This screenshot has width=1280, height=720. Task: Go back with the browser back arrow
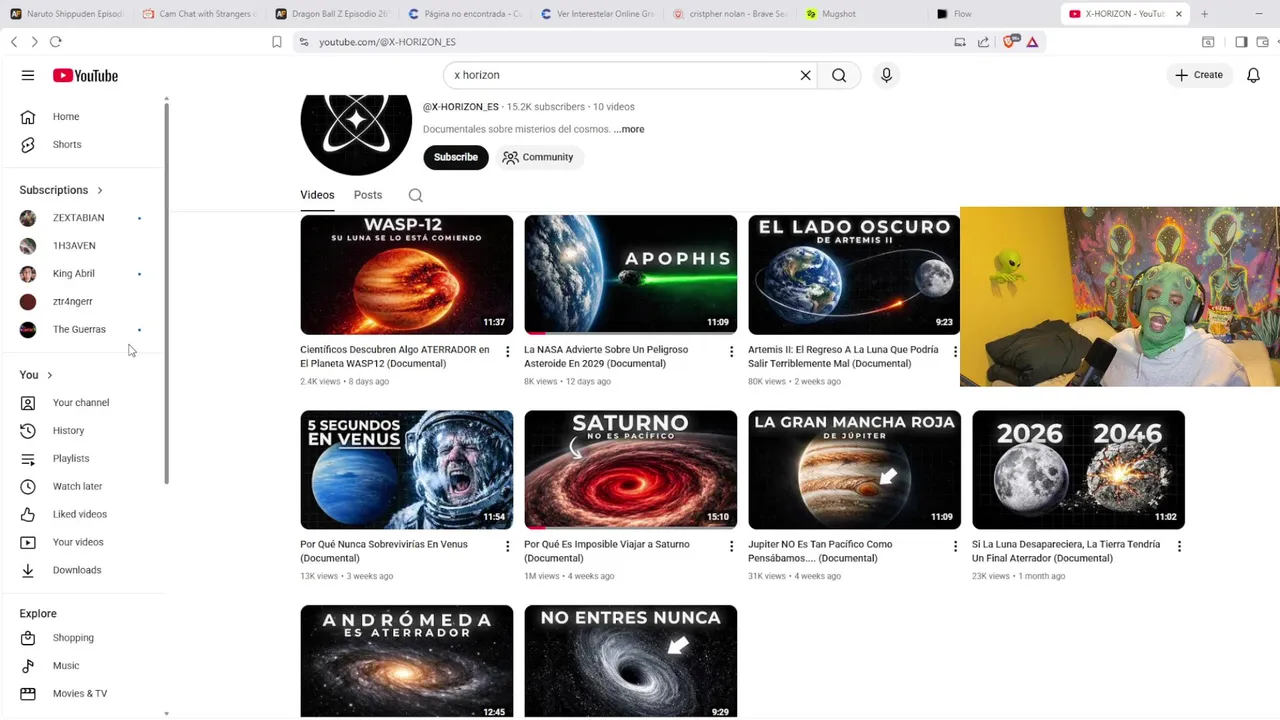click(14, 42)
